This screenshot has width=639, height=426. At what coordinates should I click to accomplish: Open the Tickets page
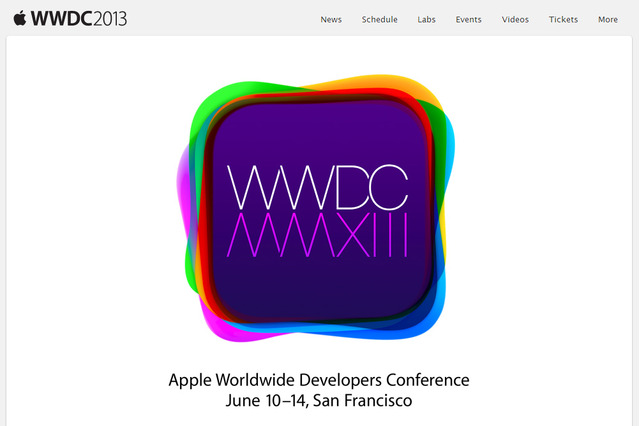coord(563,20)
